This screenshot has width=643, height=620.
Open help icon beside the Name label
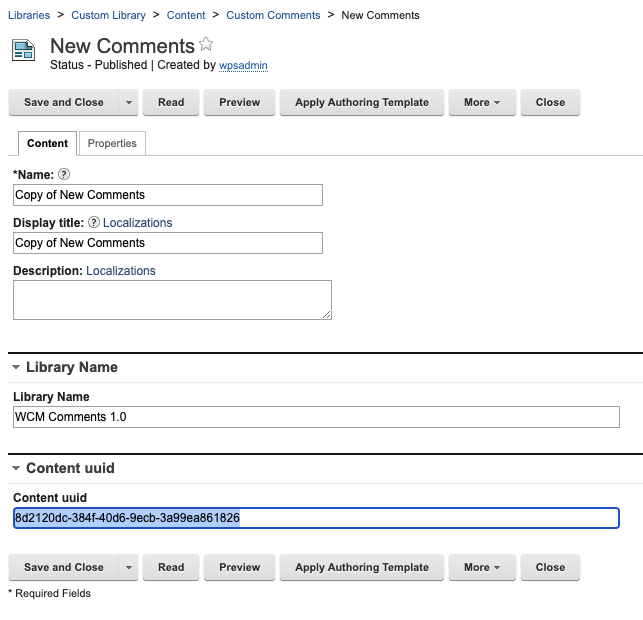coord(64,174)
